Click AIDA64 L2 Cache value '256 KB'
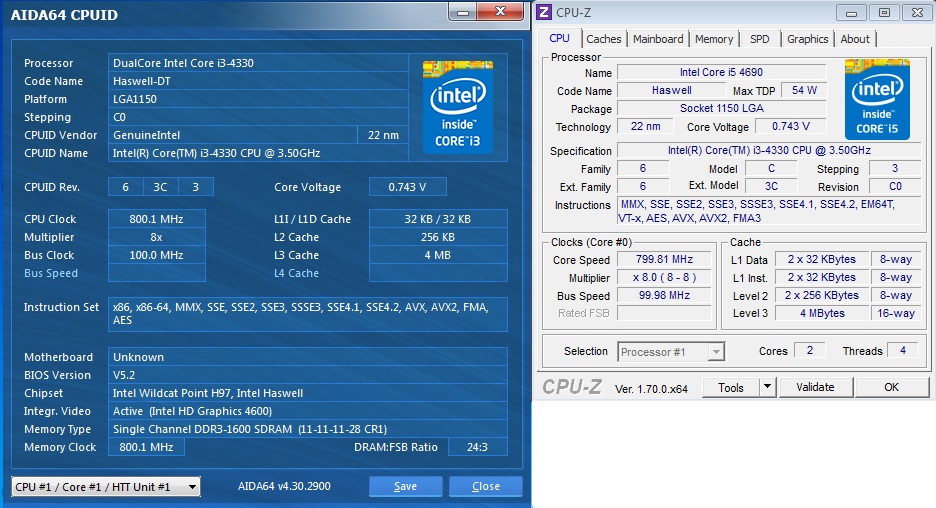The width and height of the screenshot is (936, 508). (x=438, y=236)
